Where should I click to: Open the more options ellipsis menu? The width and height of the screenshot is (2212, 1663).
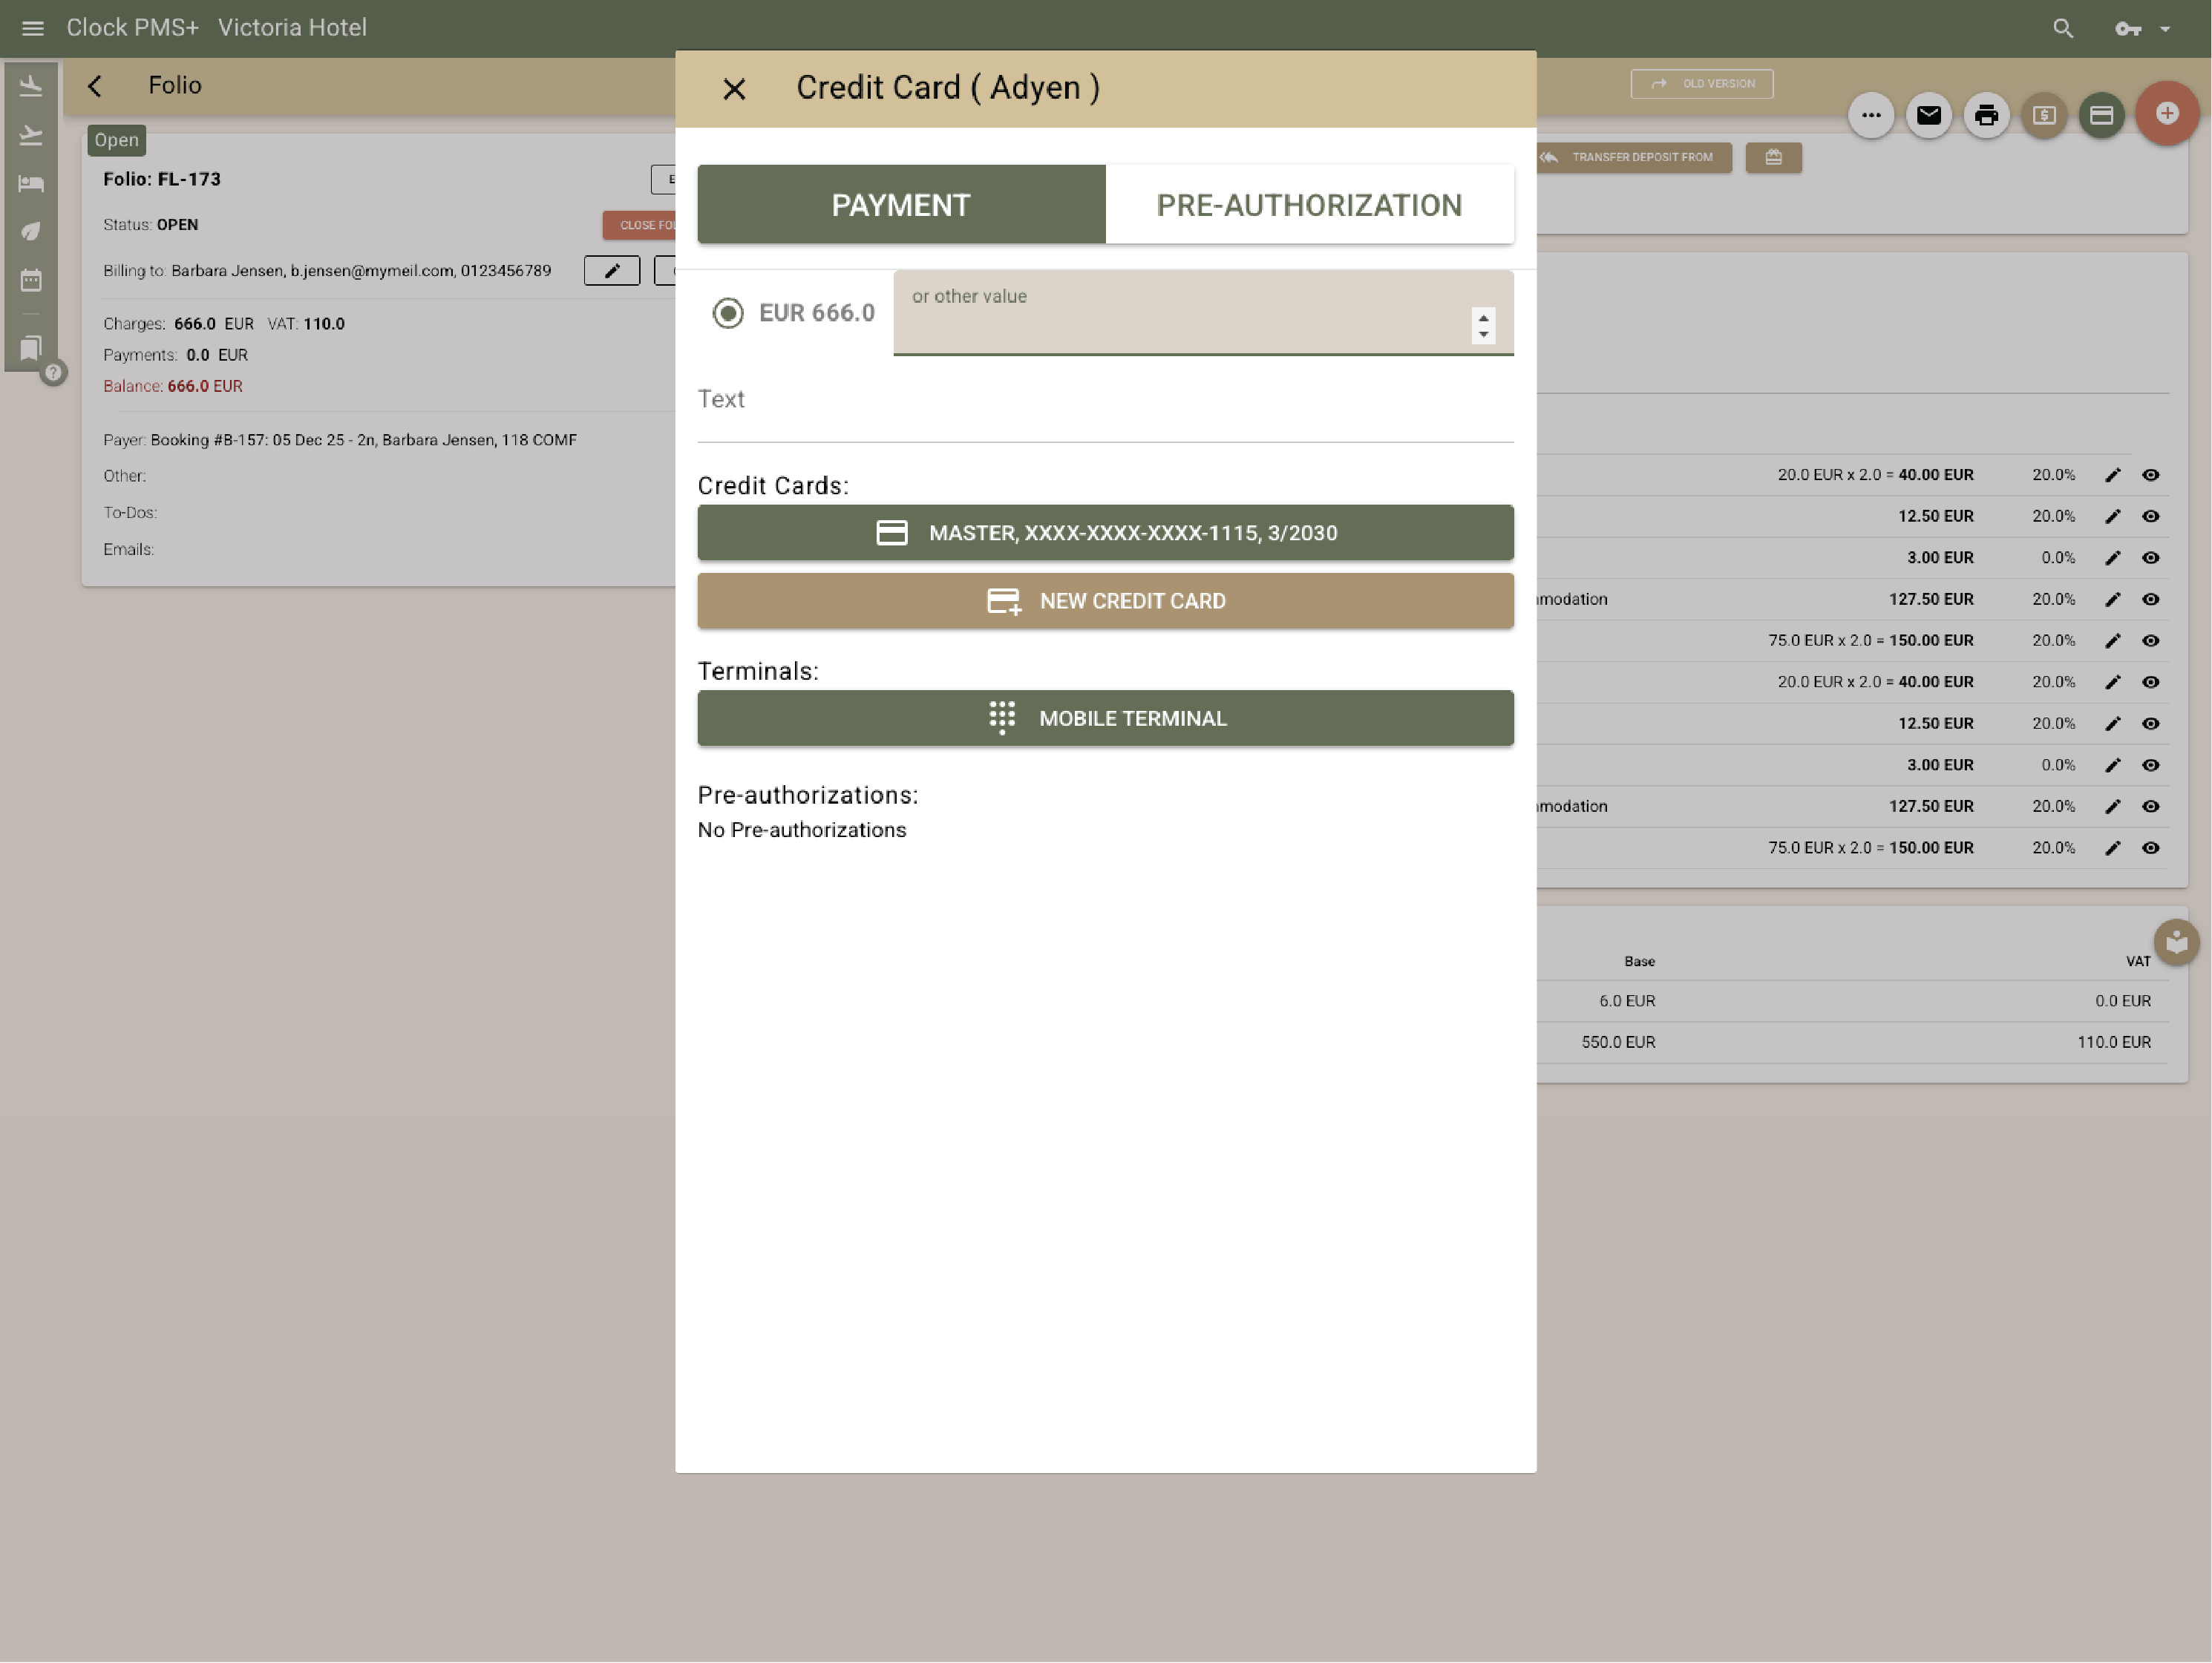(1871, 115)
